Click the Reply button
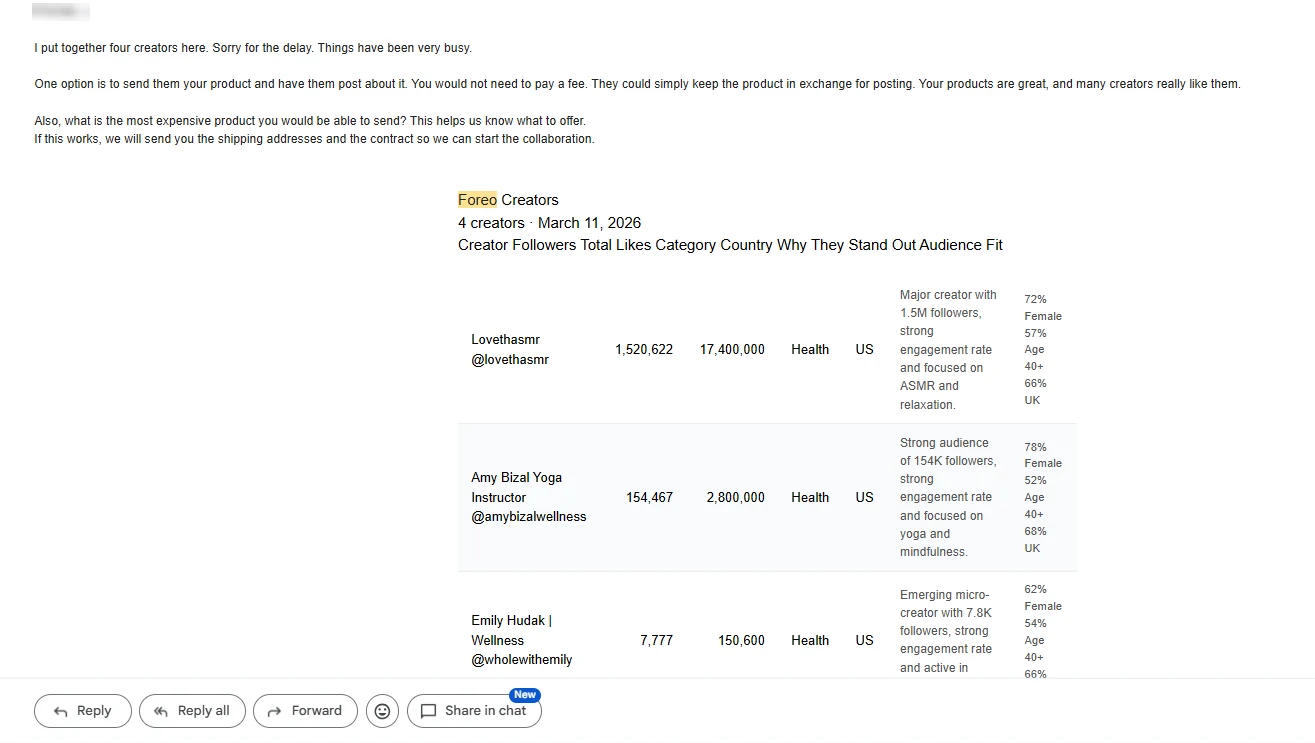This screenshot has width=1315, height=743. [82, 711]
